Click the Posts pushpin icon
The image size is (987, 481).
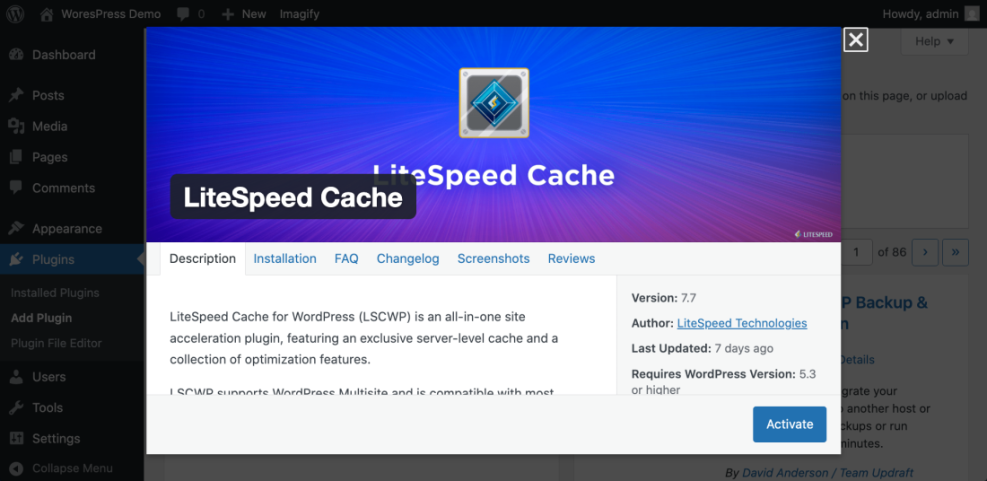tap(17, 96)
